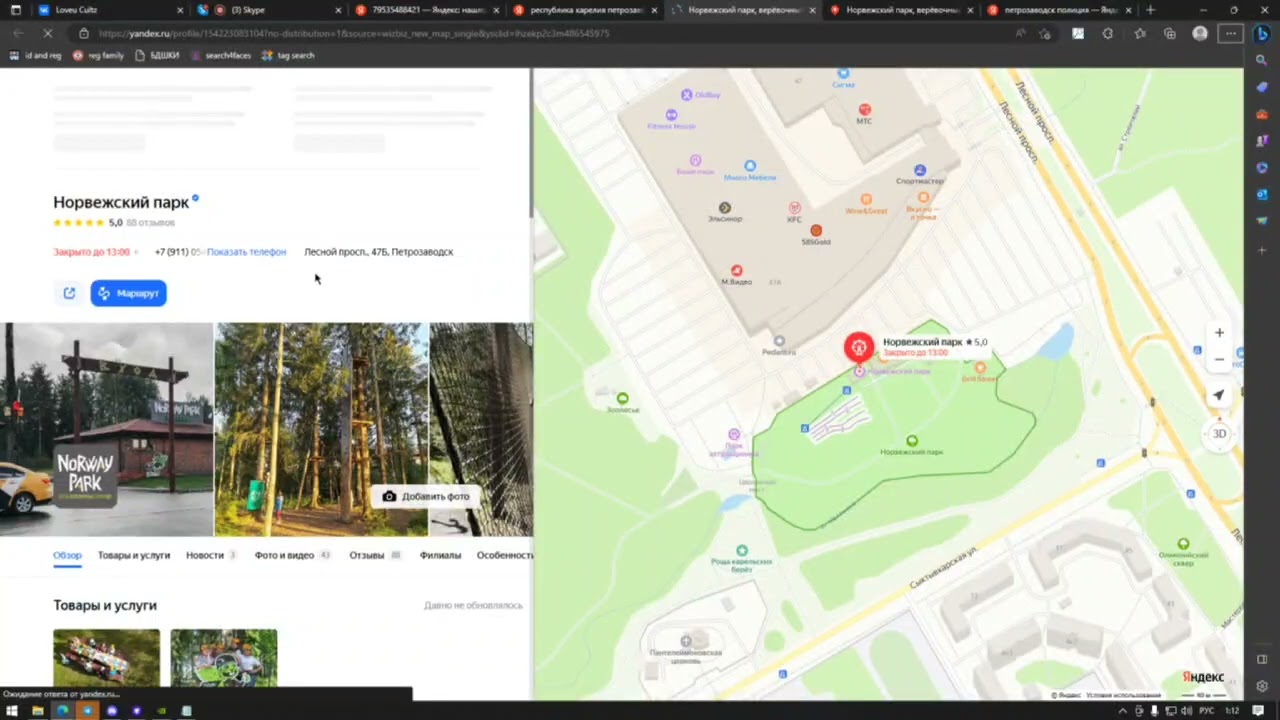Viewport: 1280px width, 720px height.
Task: Click the map geolocation arrow button
Action: [x=1219, y=395]
